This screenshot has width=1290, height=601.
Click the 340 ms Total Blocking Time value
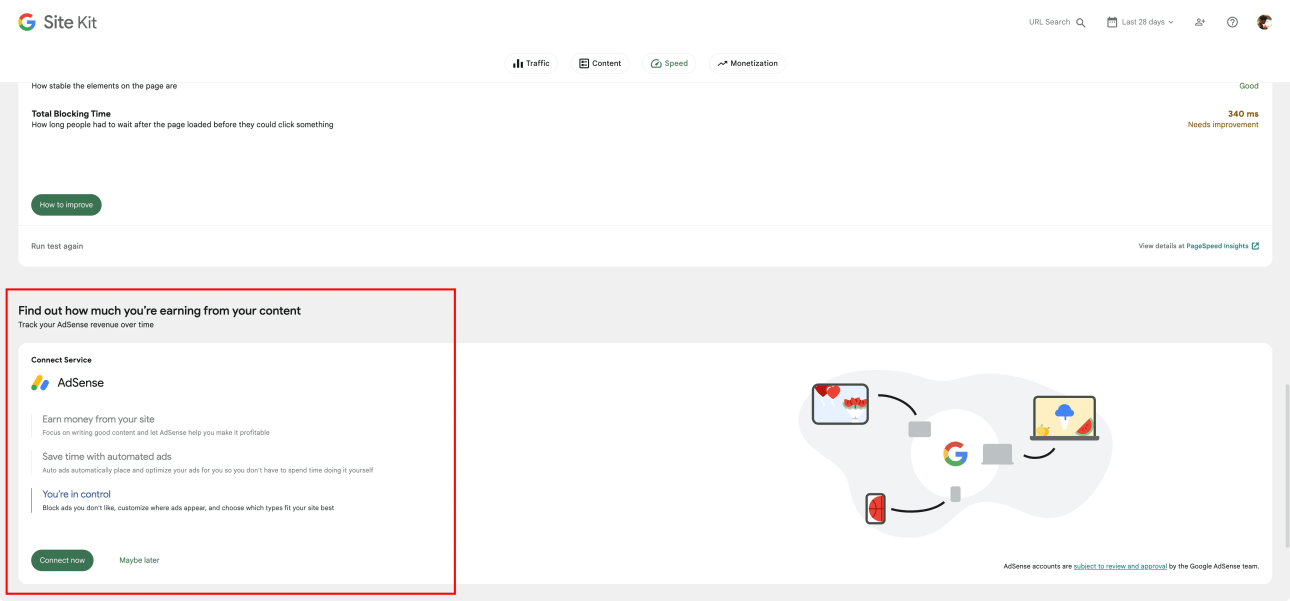(x=1243, y=114)
